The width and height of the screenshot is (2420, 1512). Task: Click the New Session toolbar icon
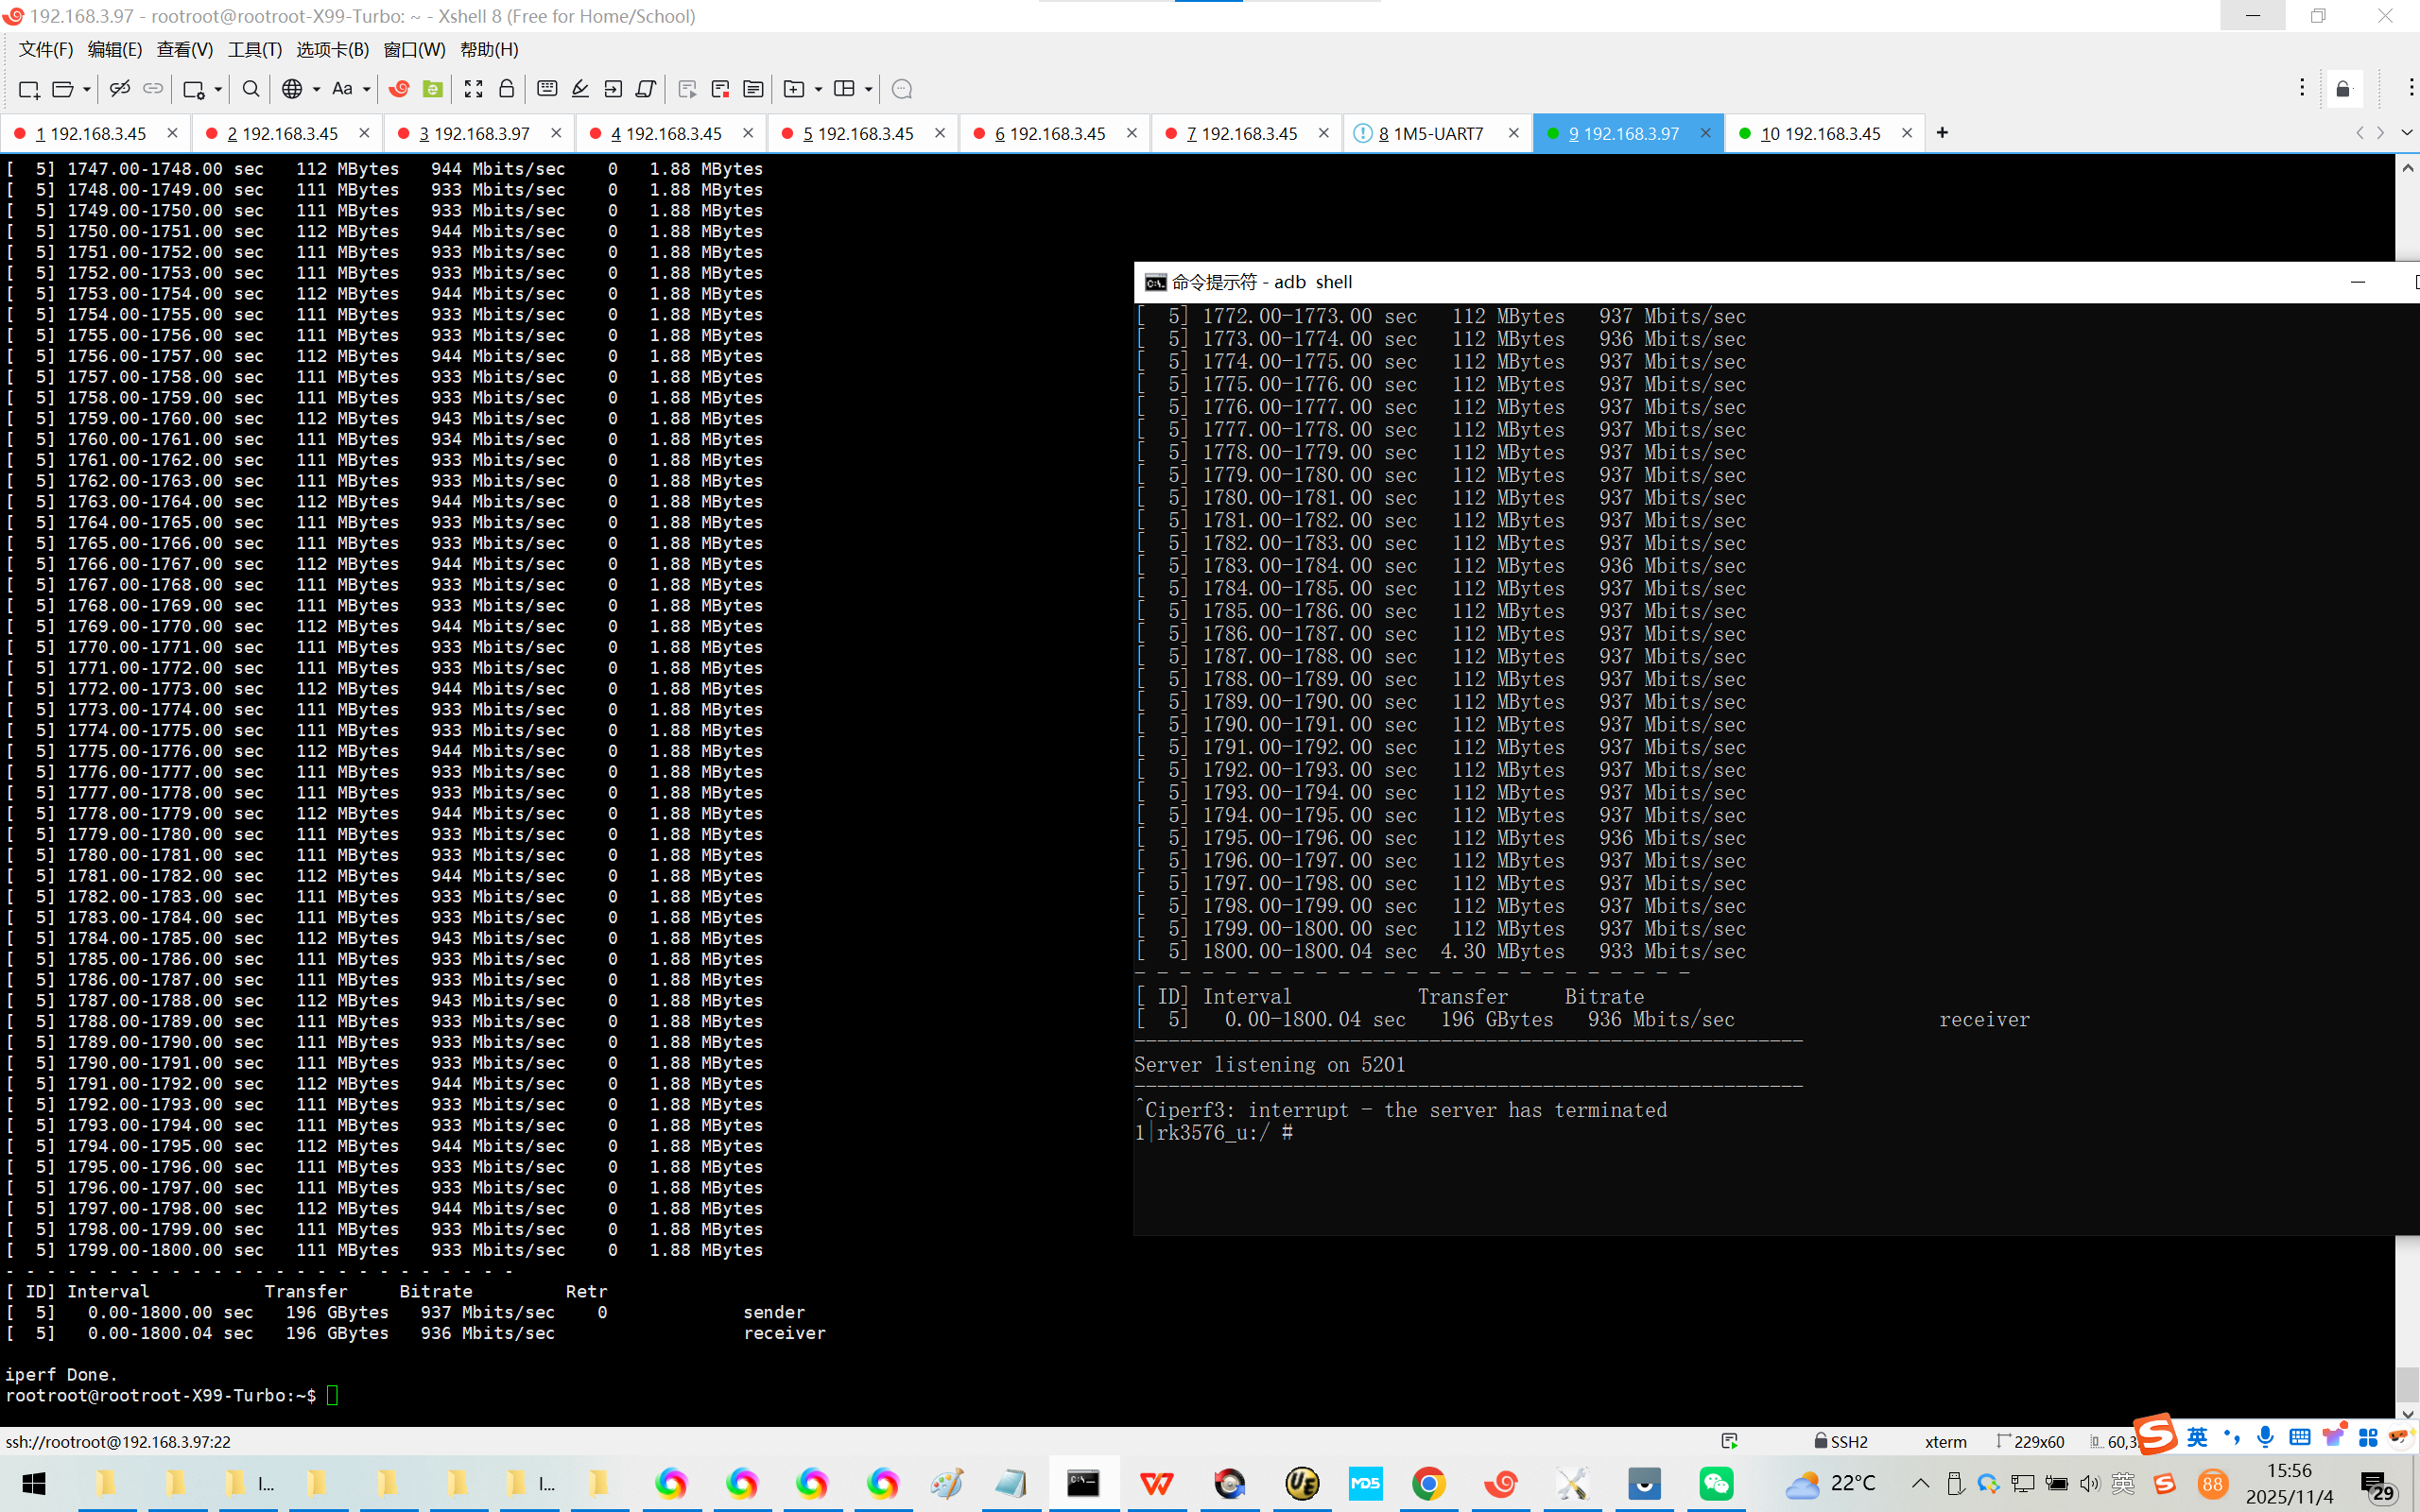click(29, 89)
